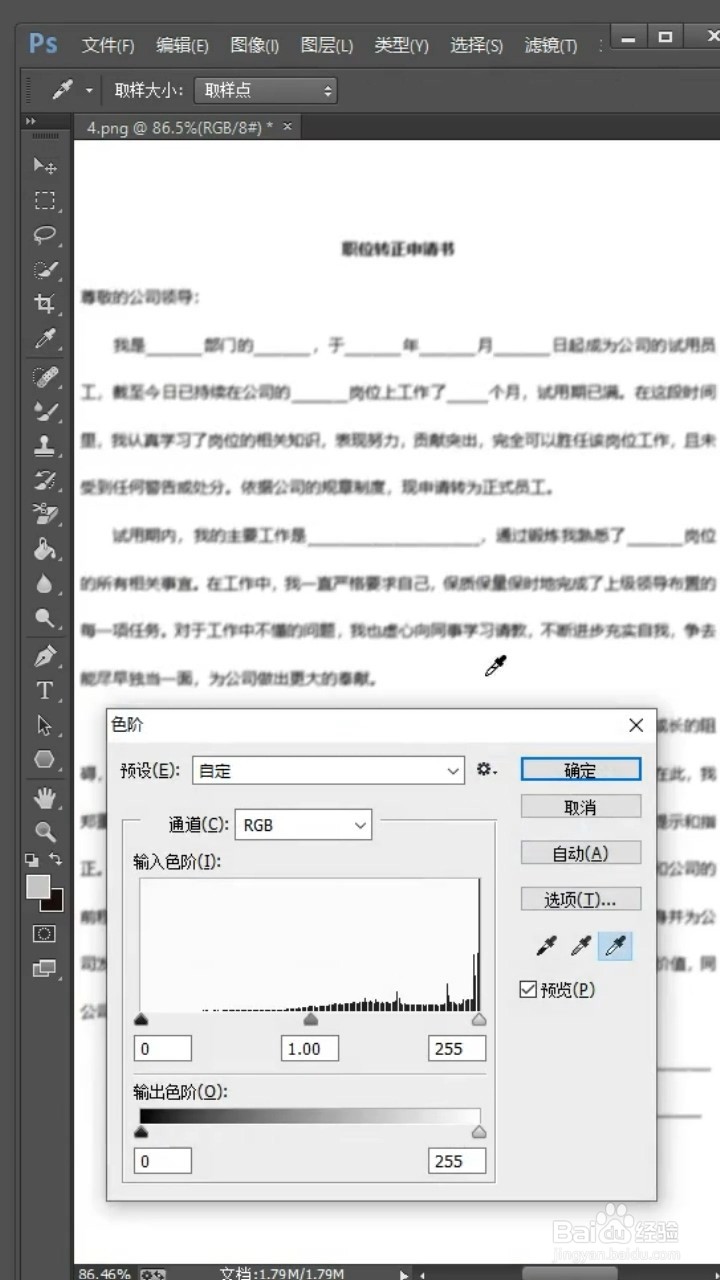Image resolution: width=720 pixels, height=1280 pixels.
Task: Click the output highlight value field 255
Action: (x=457, y=1160)
